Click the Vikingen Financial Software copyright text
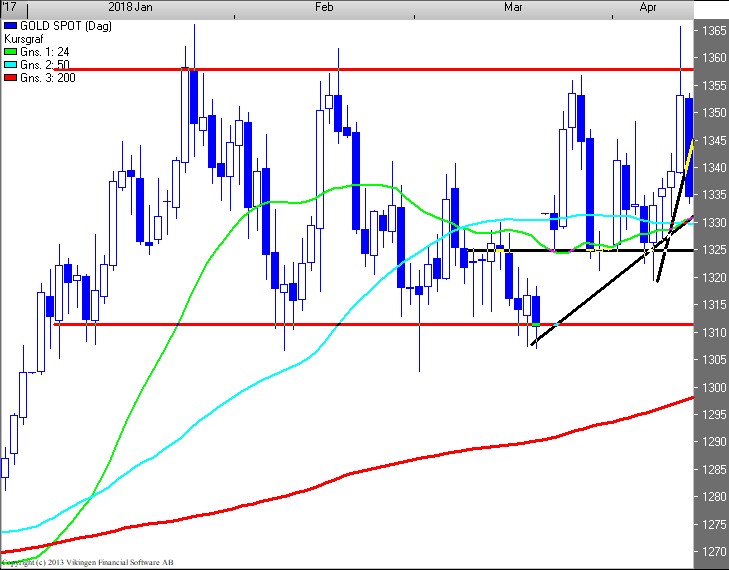 tap(87, 563)
